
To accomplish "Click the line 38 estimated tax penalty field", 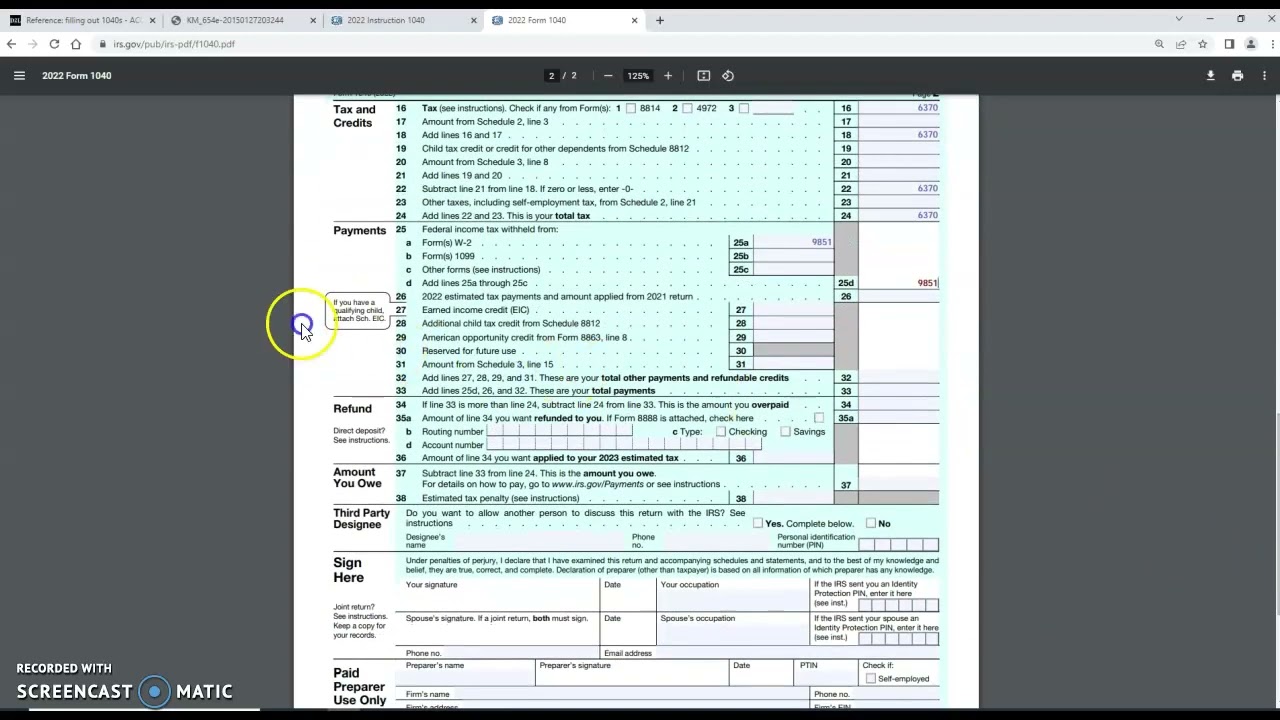I will click(x=793, y=498).
